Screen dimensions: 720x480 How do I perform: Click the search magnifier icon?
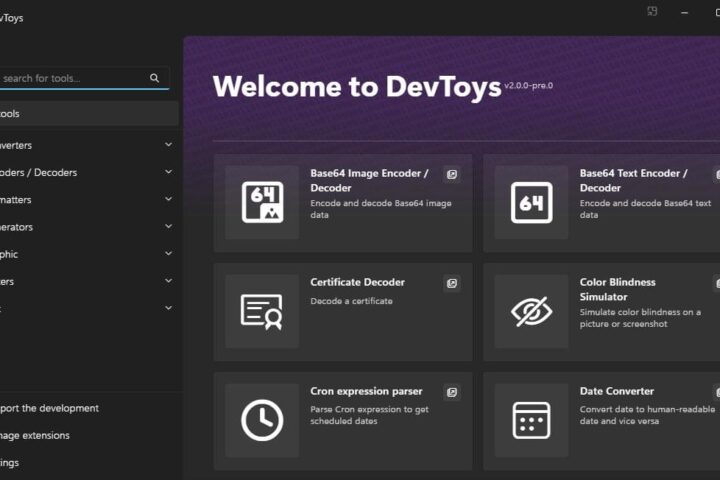coord(155,78)
